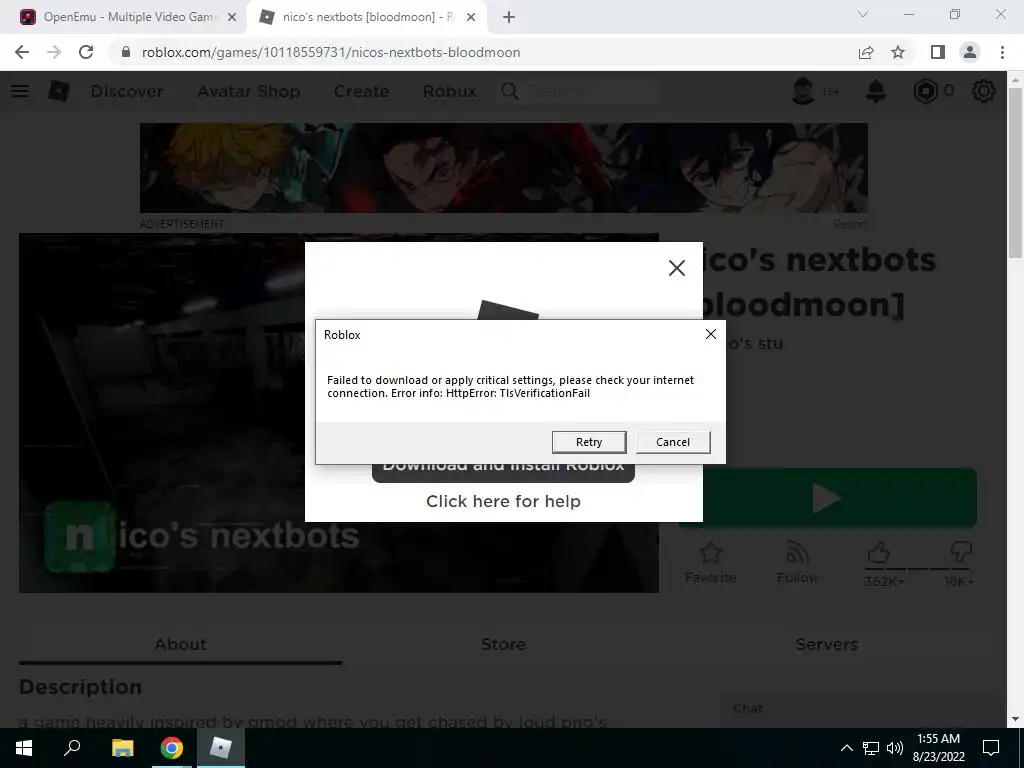Close the white Roblox download popup
This screenshot has height=768, width=1024.
(x=677, y=268)
